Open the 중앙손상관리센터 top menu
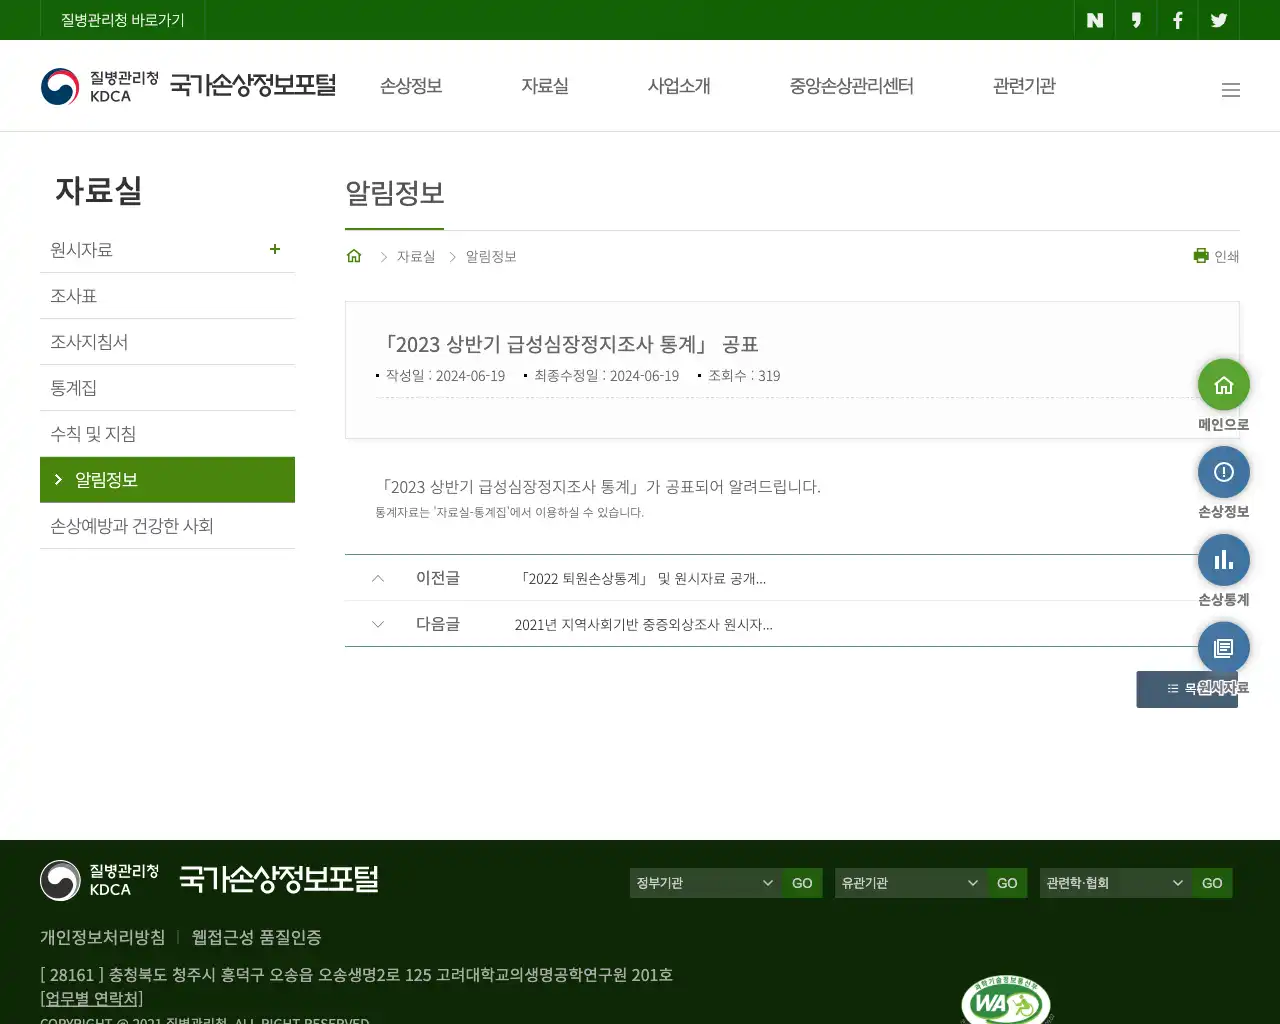The height and width of the screenshot is (1024, 1280). tap(852, 86)
